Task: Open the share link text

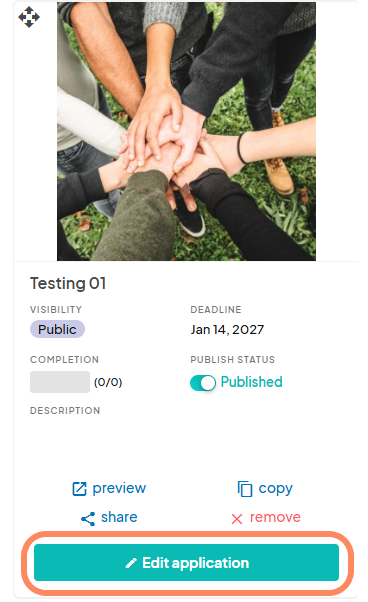Action: pos(119,517)
